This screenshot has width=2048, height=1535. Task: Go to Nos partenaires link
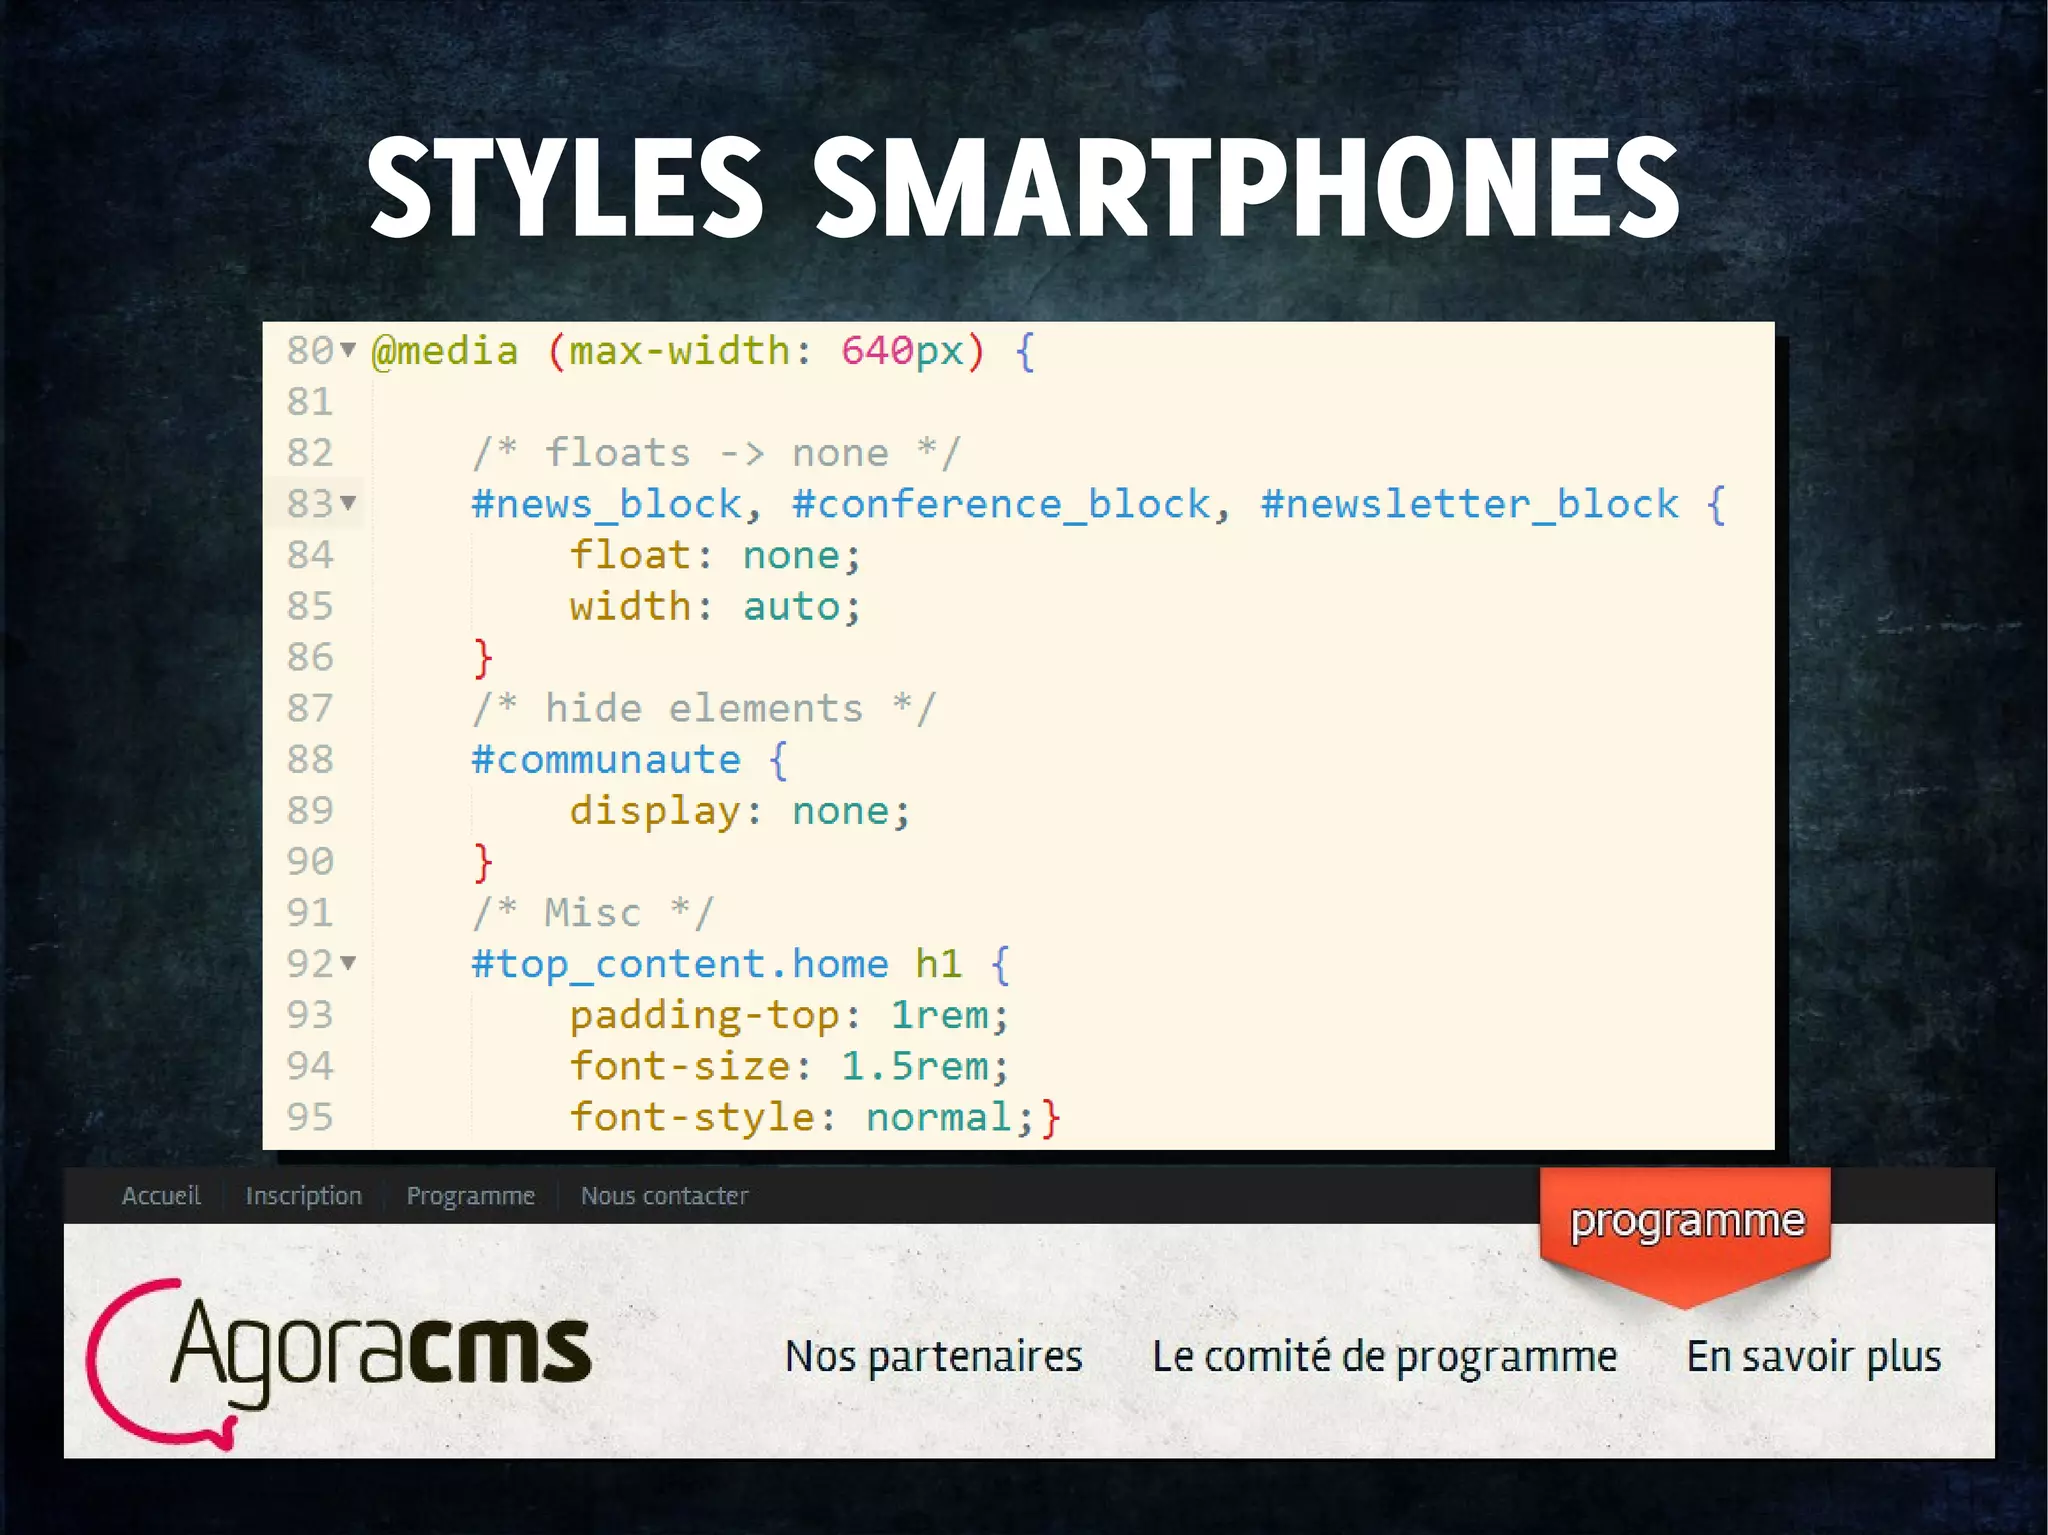click(x=934, y=1357)
